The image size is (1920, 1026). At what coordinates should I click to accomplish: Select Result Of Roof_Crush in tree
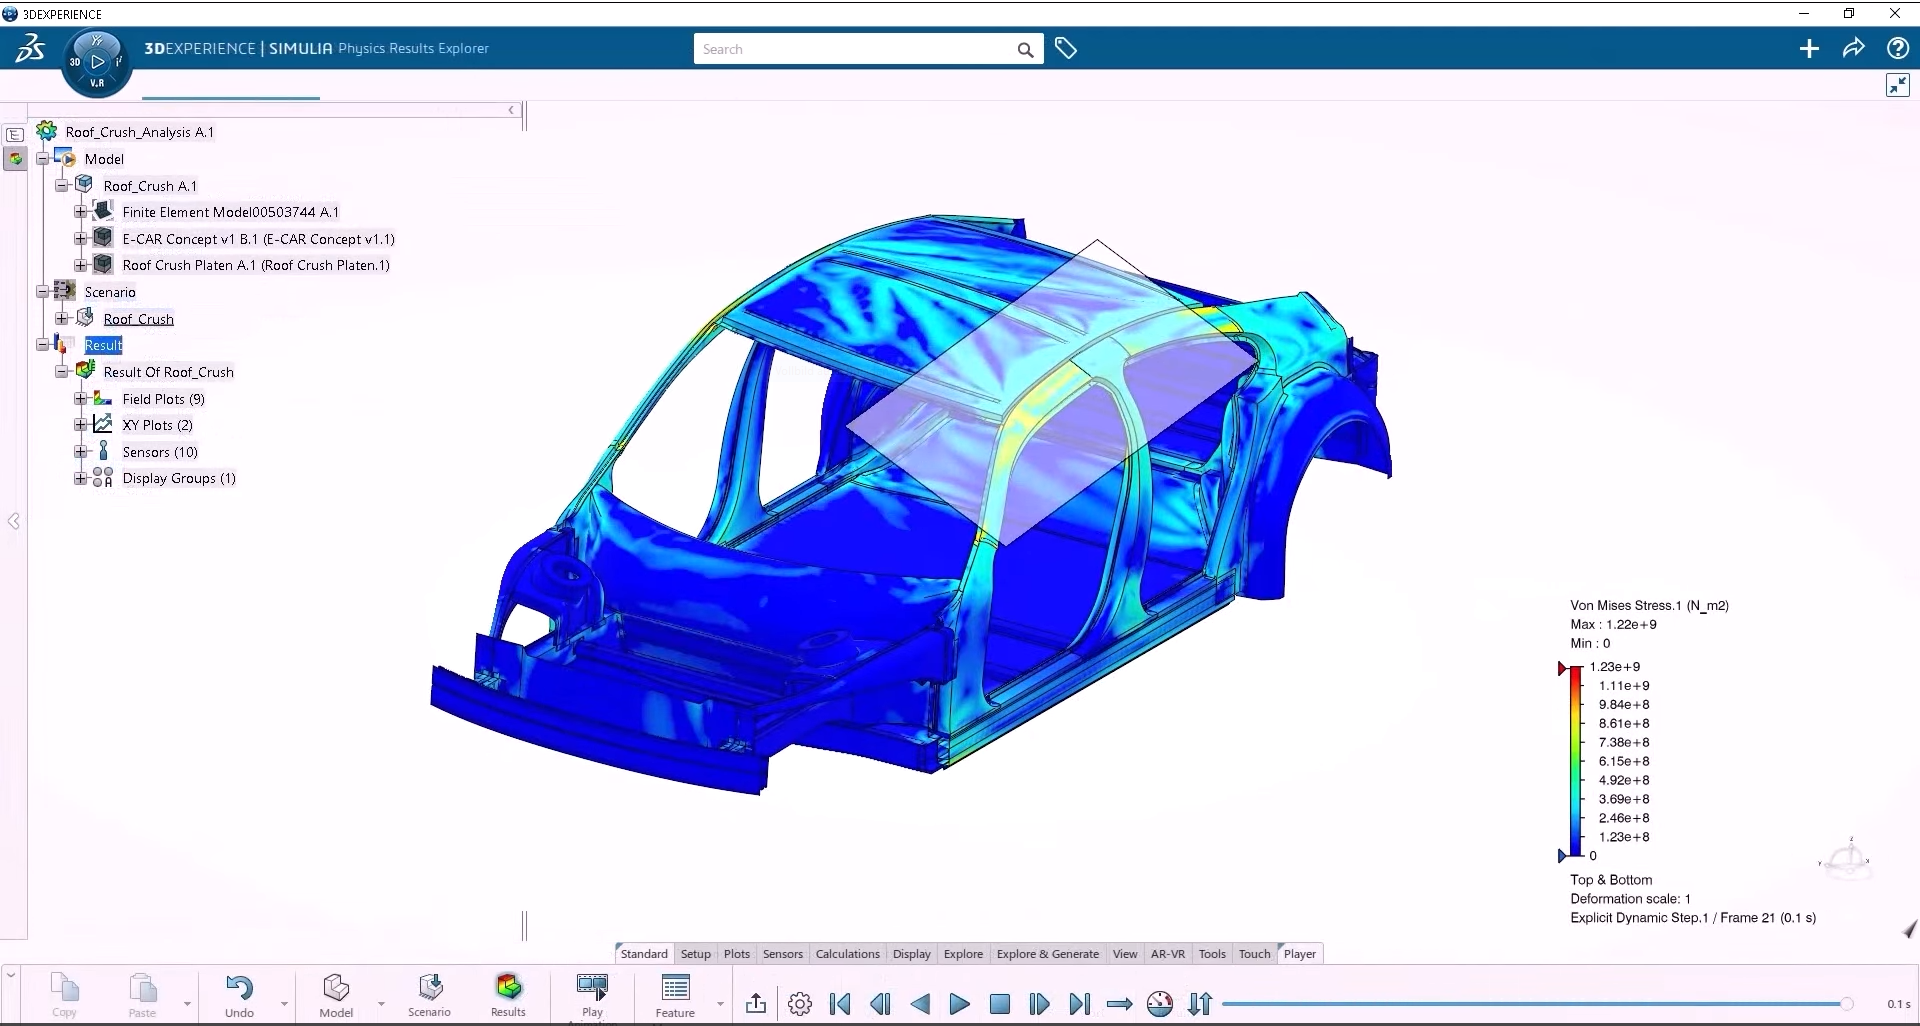pos(168,372)
